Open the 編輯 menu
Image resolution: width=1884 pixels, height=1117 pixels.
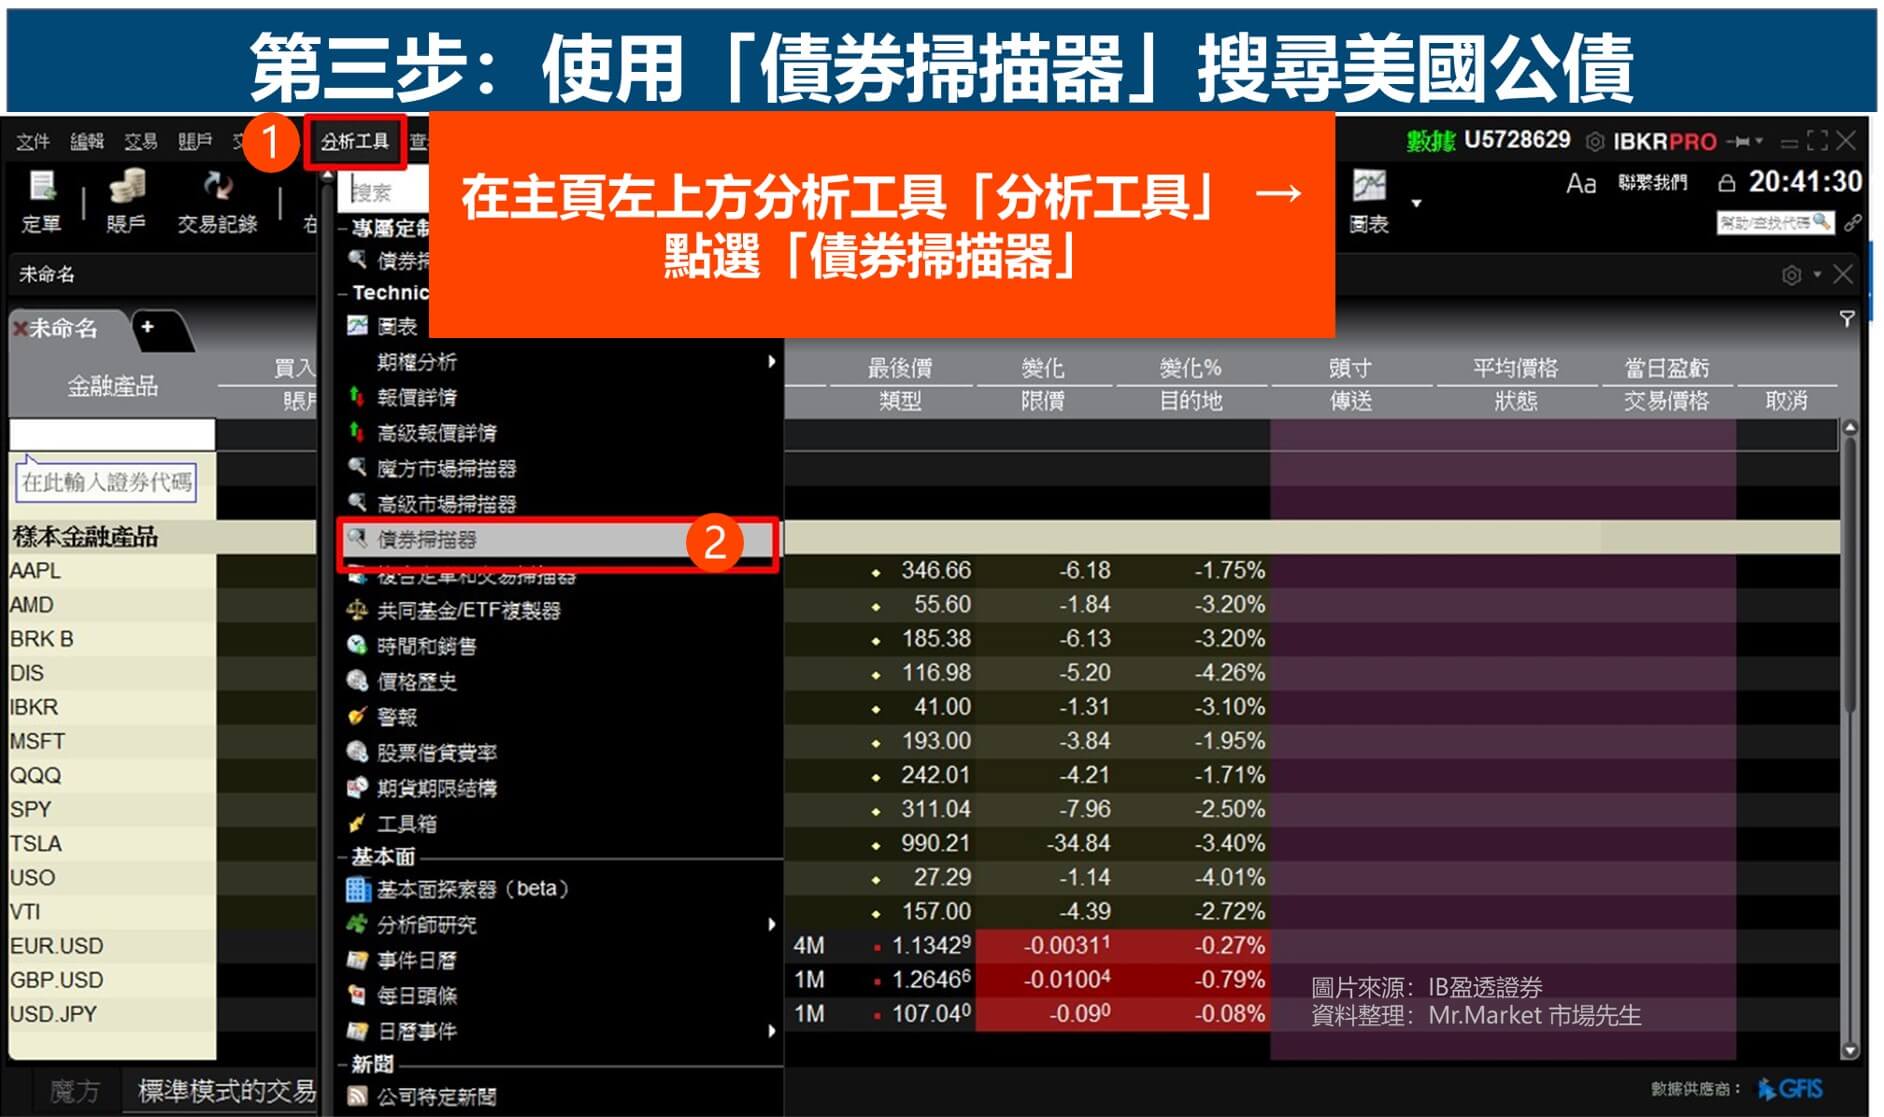(x=87, y=142)
